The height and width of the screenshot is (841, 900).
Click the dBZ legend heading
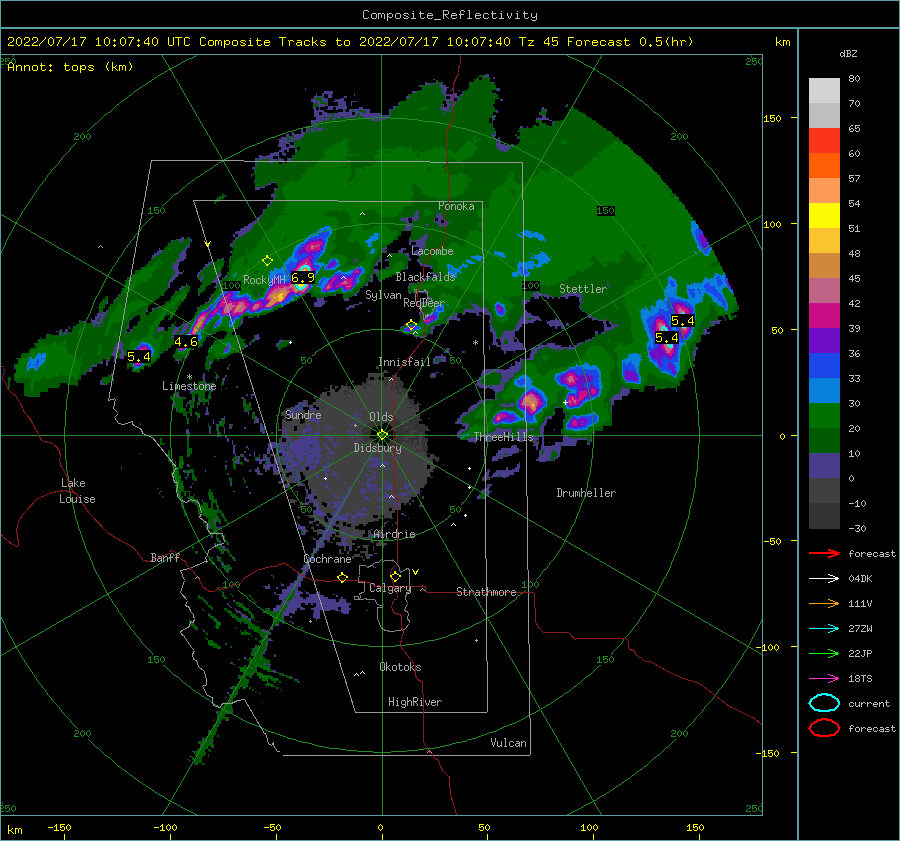click(x=848, y=53)
